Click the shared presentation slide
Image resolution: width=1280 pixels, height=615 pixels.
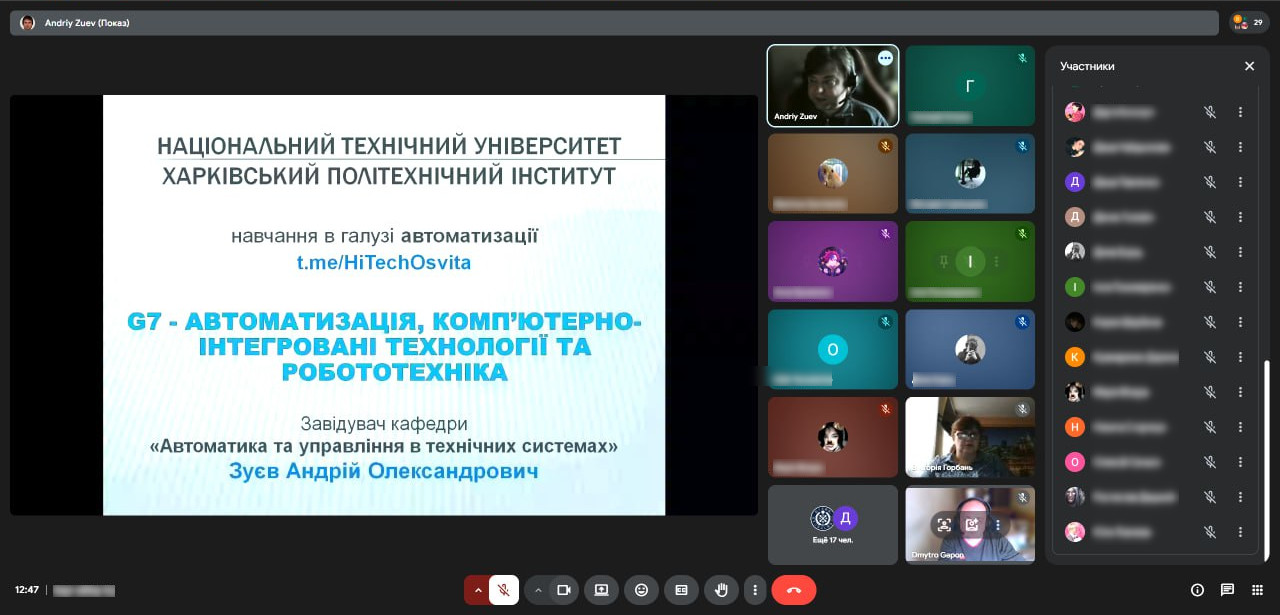click(384, 305)
